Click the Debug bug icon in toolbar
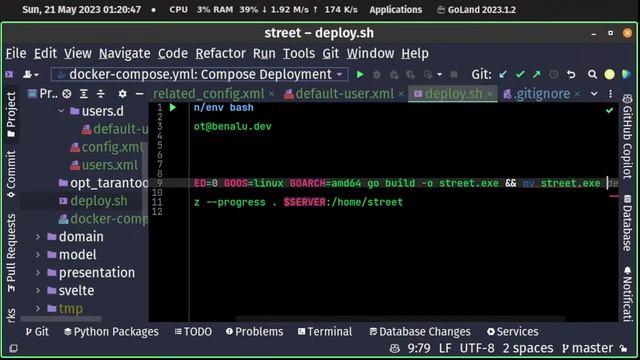Image resolution: width=640 pixels, height=360 pixels. click(x=377, y=75)
